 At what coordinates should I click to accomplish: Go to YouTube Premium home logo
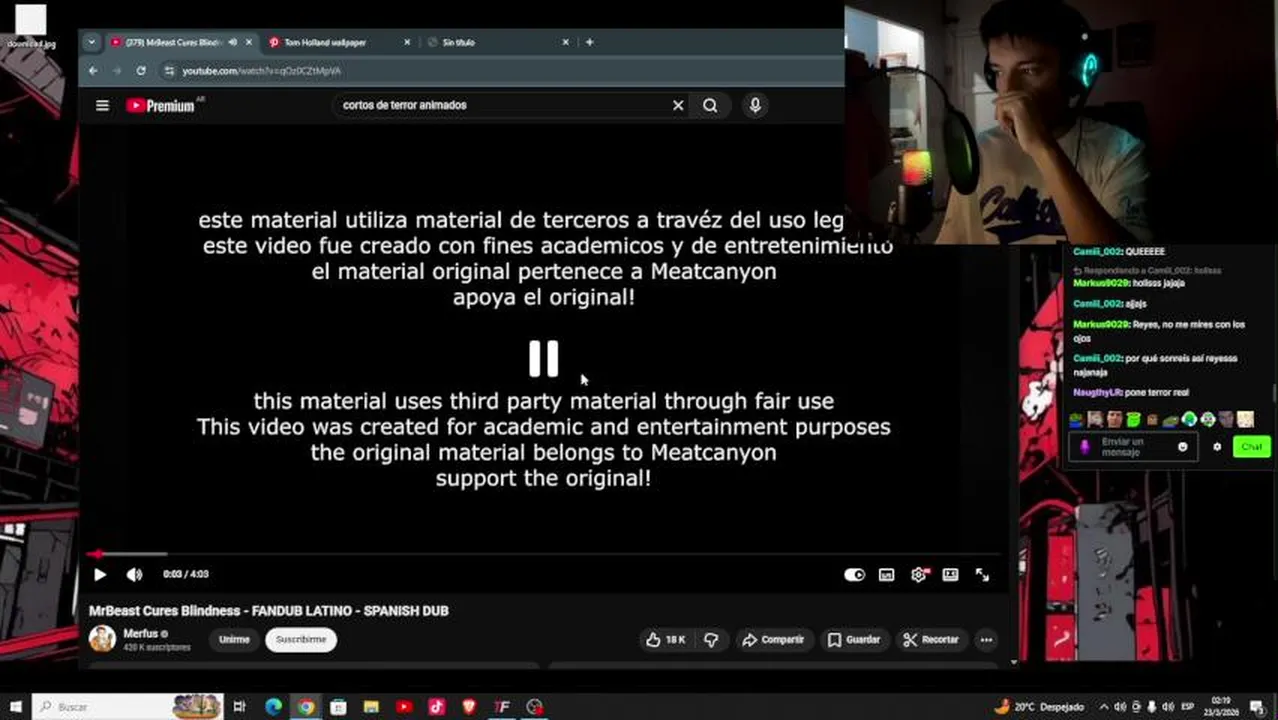click(161, 105)
